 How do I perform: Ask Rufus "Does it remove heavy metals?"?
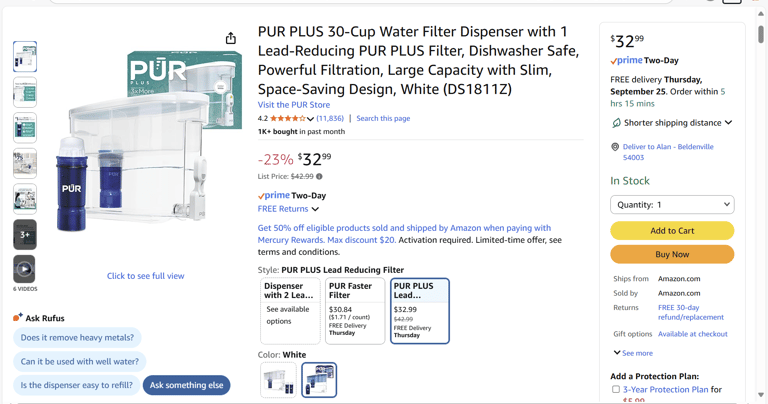pyautogui.click(x=77, y=338)
